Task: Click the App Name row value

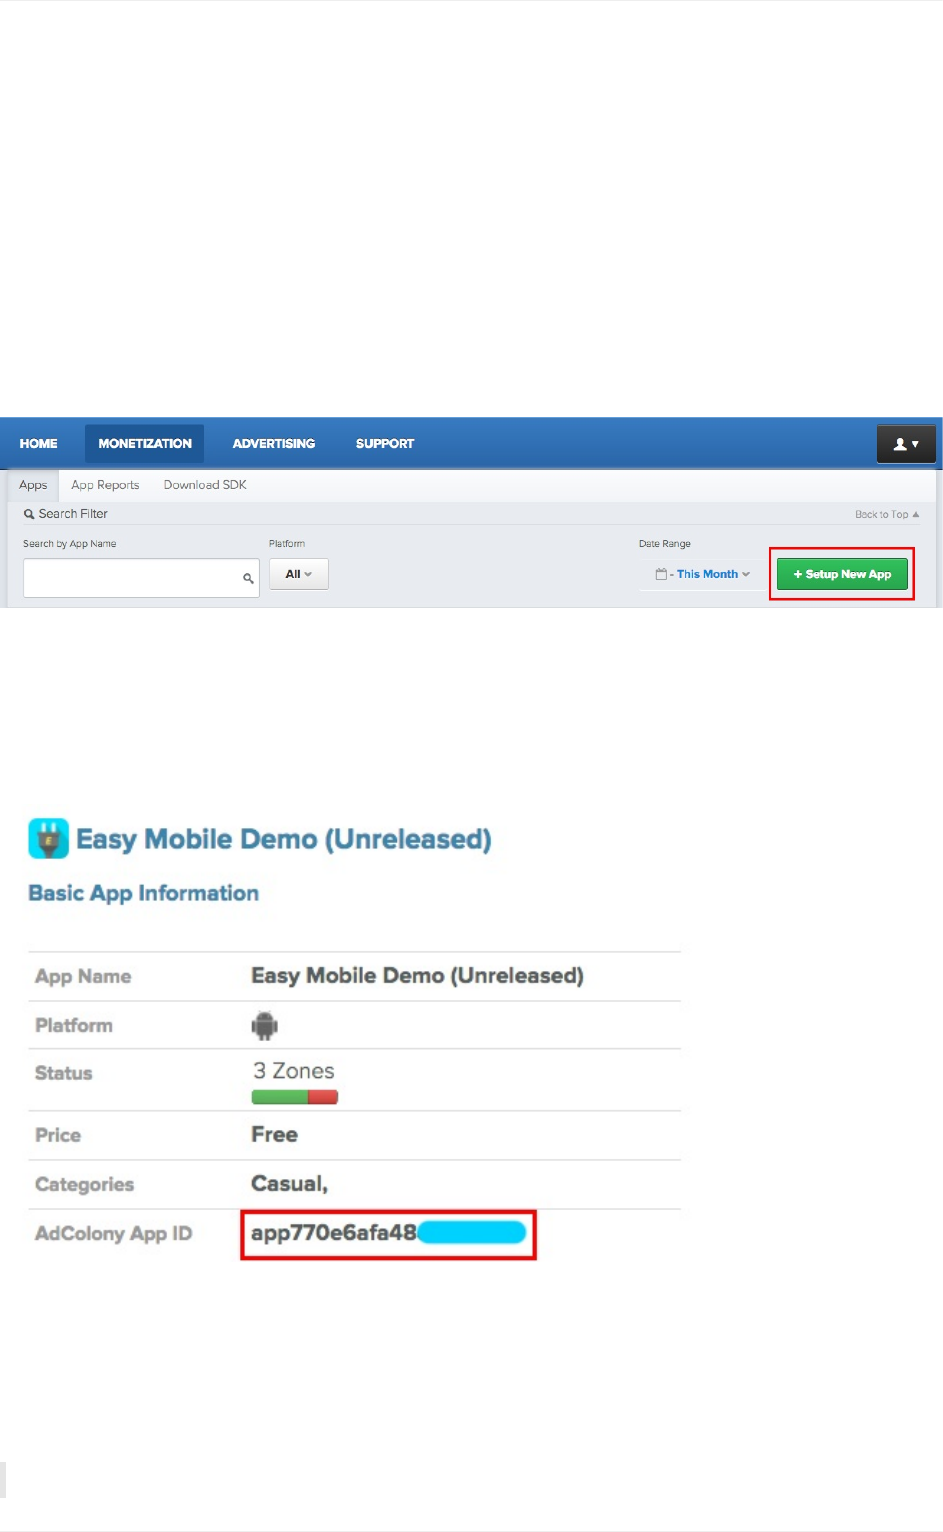Action: (x=417, y=976)
